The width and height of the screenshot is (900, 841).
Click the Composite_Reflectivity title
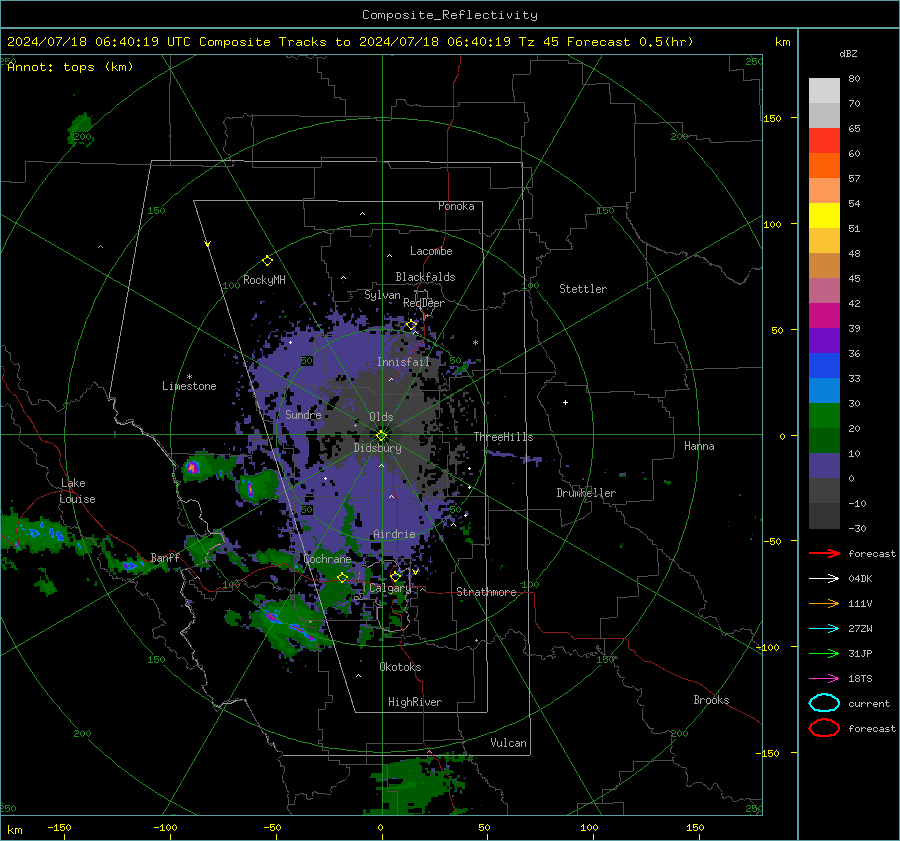tap(450, 15)
